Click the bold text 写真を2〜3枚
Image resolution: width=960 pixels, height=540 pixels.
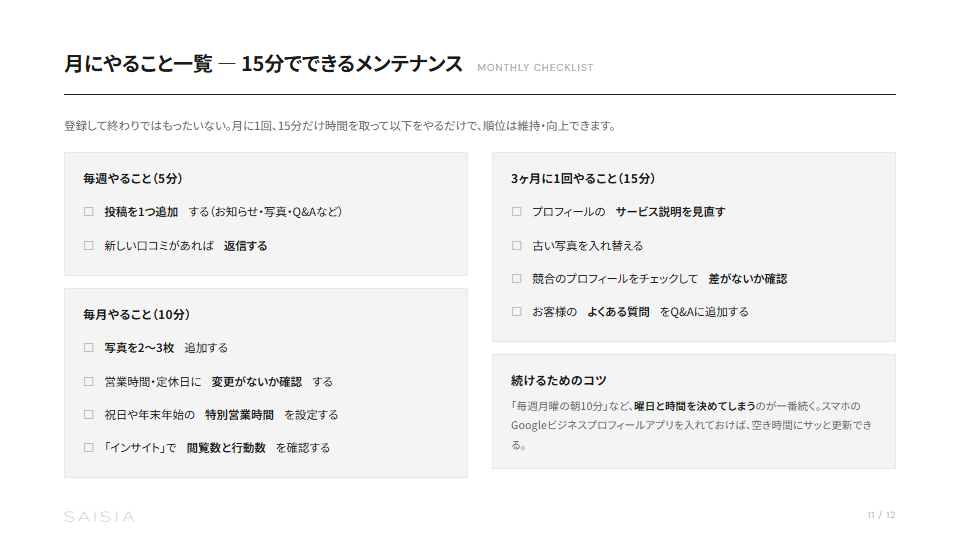tap(139, 348)
